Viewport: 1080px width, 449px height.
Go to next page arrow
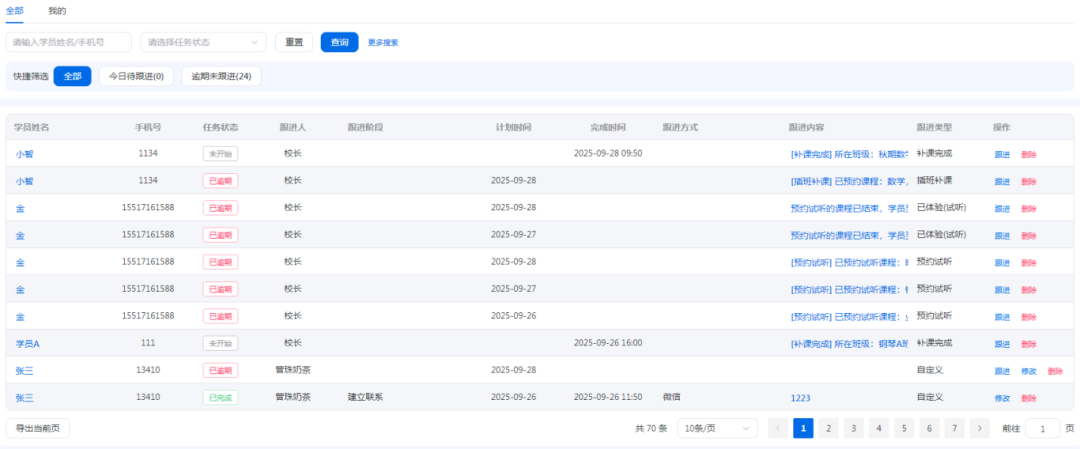(x=981, y=428)
